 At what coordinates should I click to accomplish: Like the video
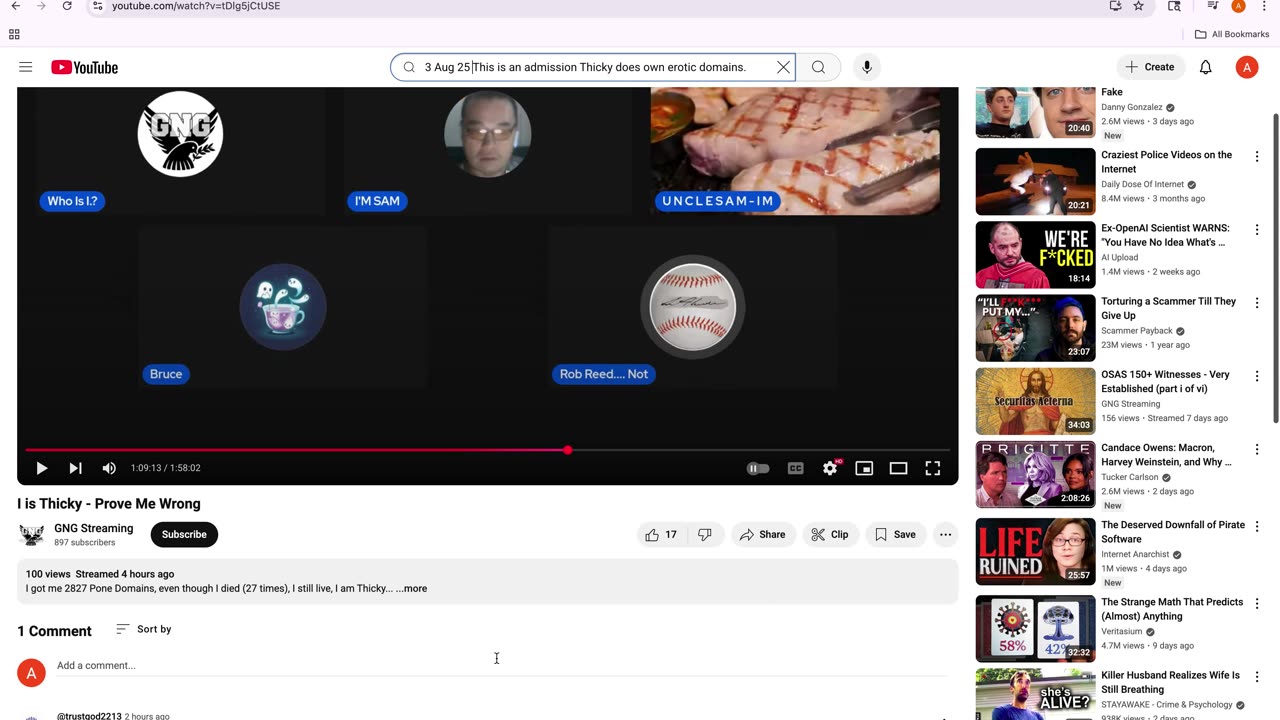pos(661,535)
